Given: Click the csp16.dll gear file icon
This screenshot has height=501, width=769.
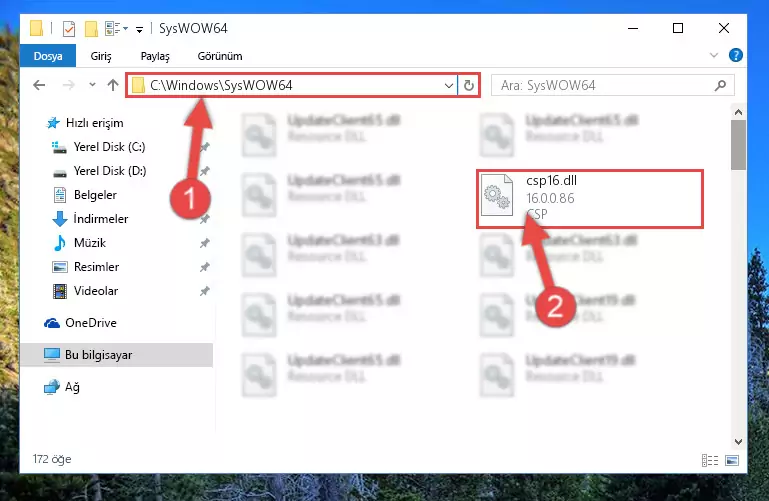Looking at the screenshot, I should pos(496,195).
